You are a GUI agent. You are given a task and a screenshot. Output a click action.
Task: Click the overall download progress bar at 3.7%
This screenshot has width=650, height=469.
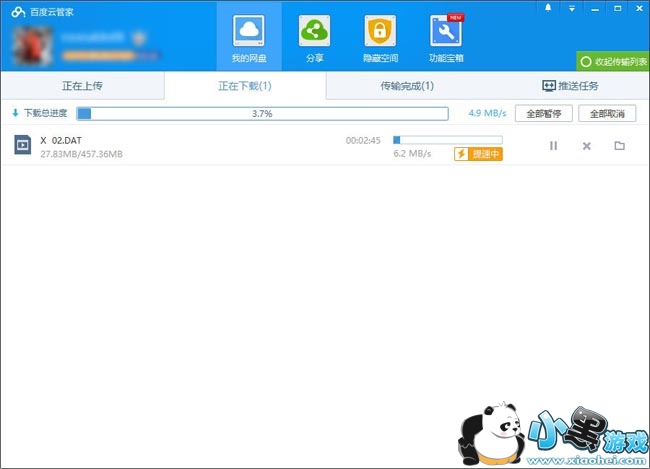click(262, 114)
